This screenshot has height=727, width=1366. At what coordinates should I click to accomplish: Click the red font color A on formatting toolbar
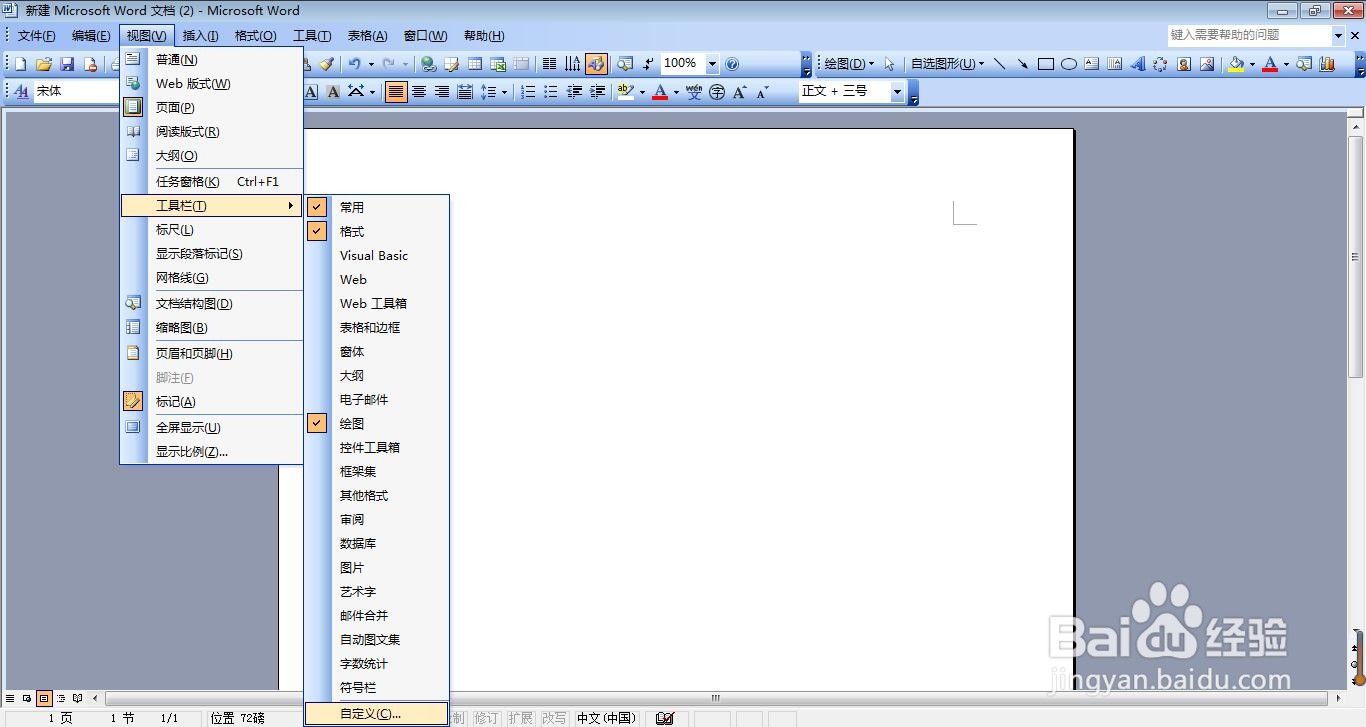tap(660, 92)
